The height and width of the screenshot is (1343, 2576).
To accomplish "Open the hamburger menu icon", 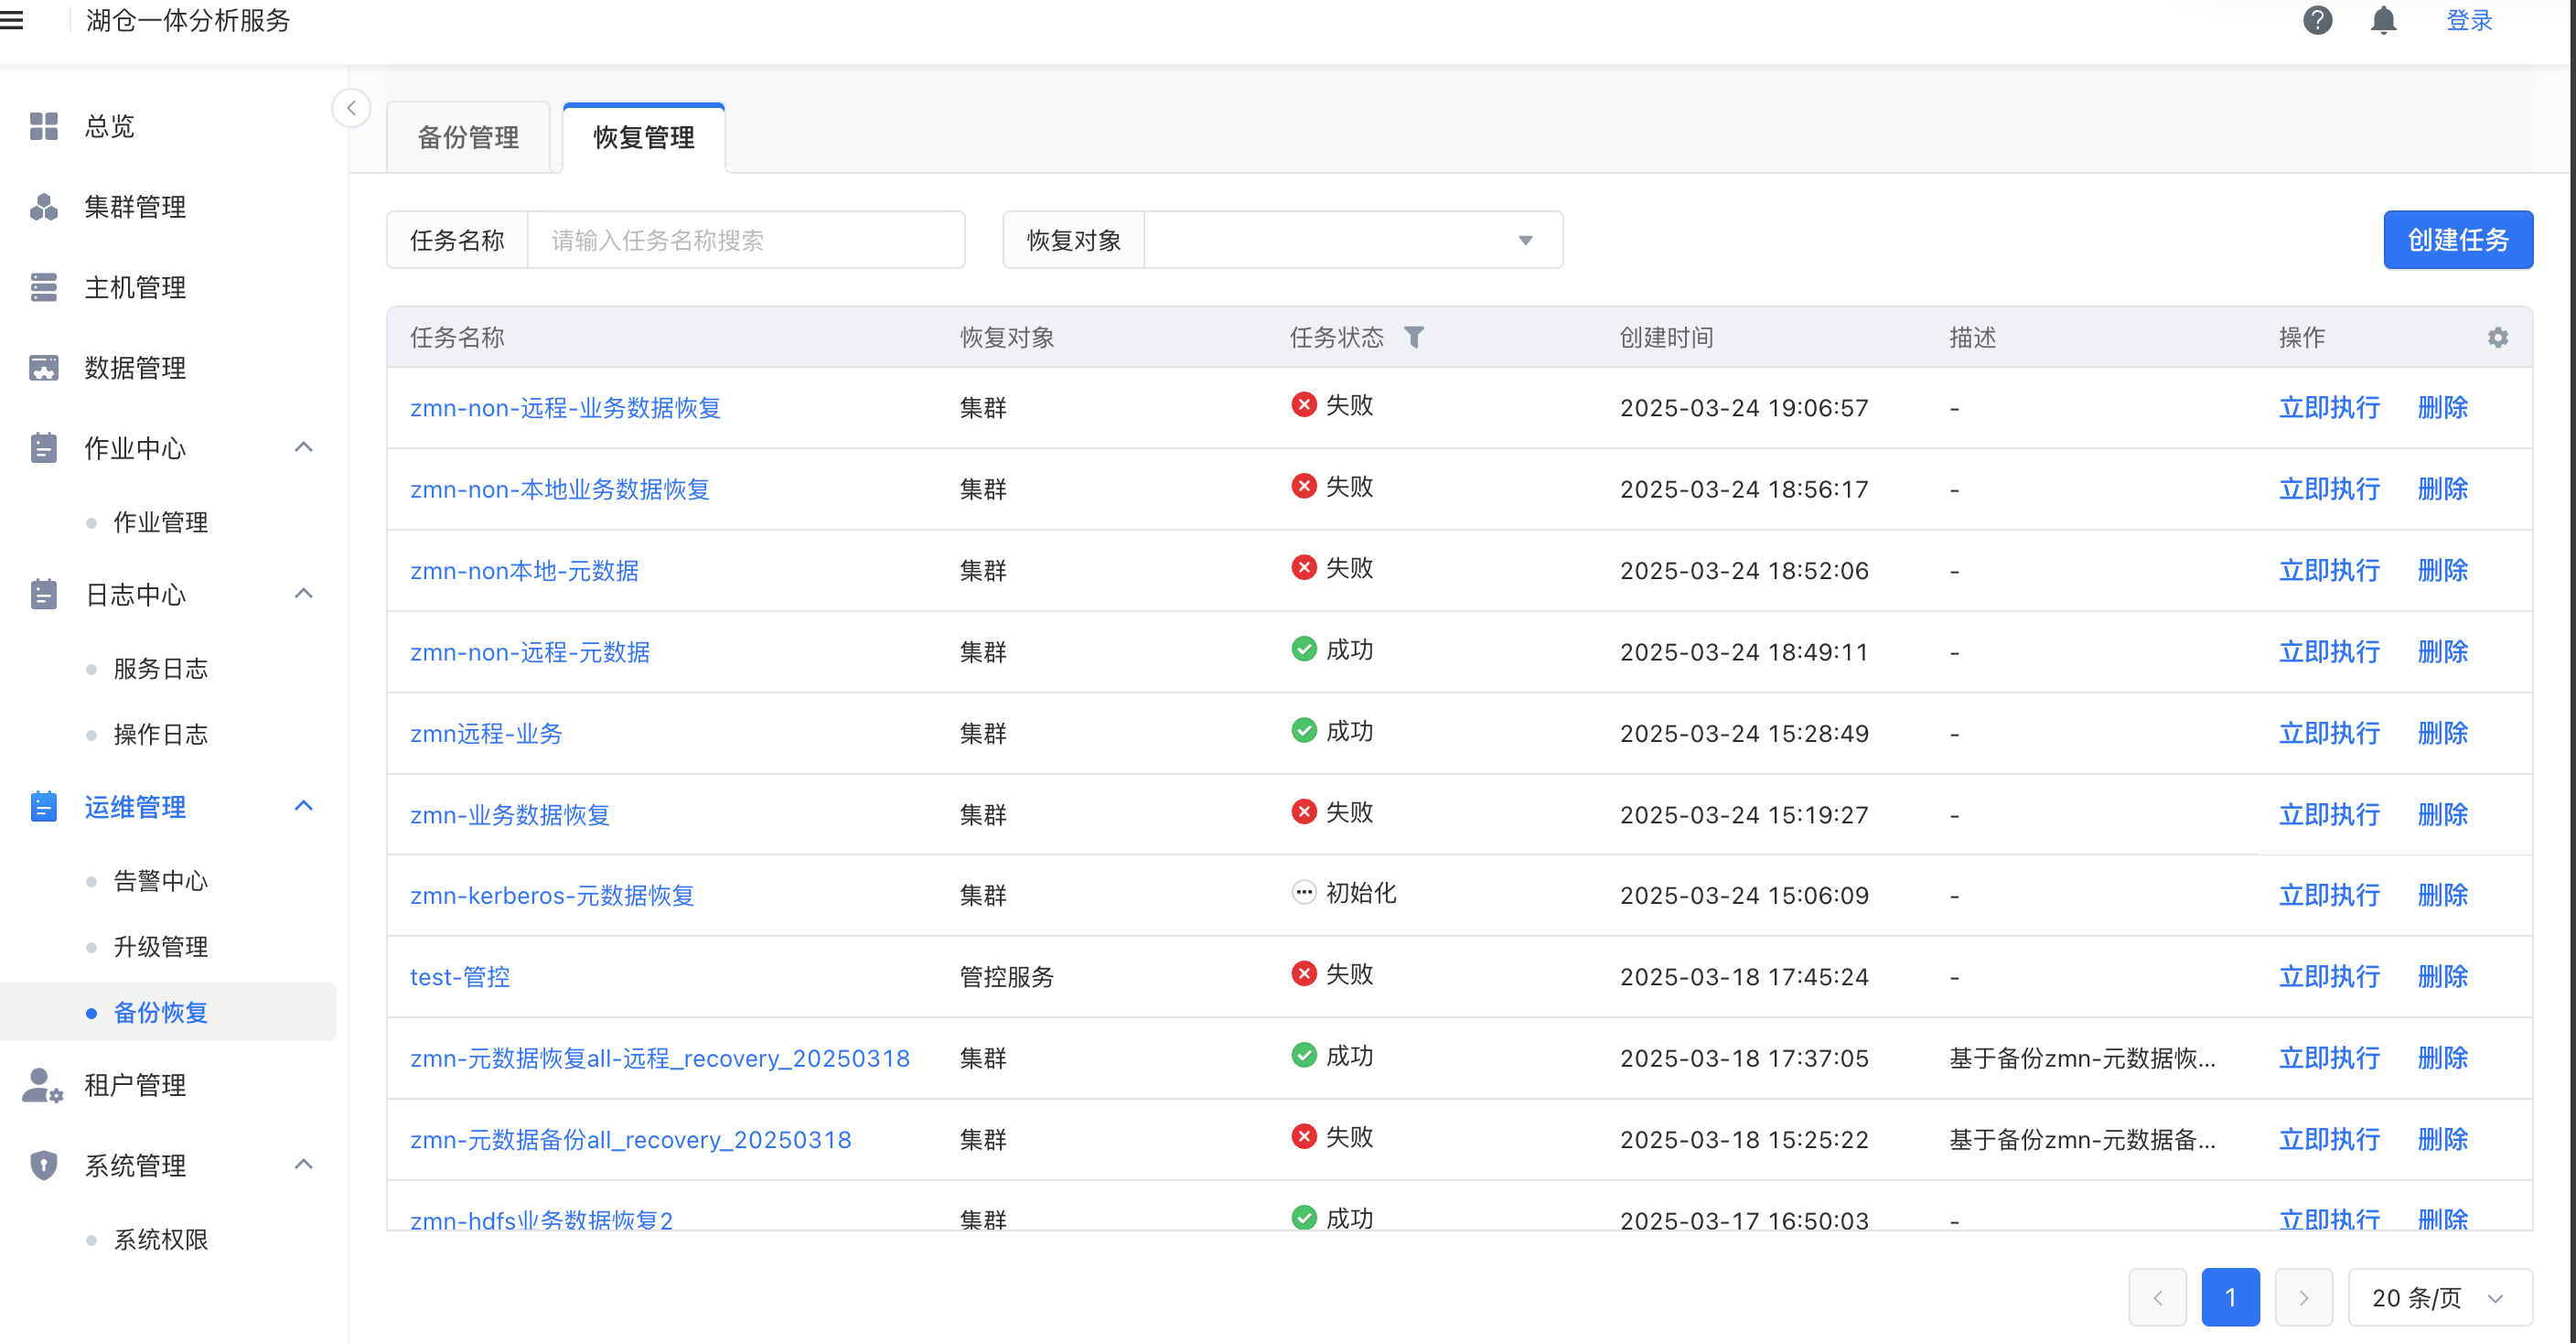I will 12,20.
